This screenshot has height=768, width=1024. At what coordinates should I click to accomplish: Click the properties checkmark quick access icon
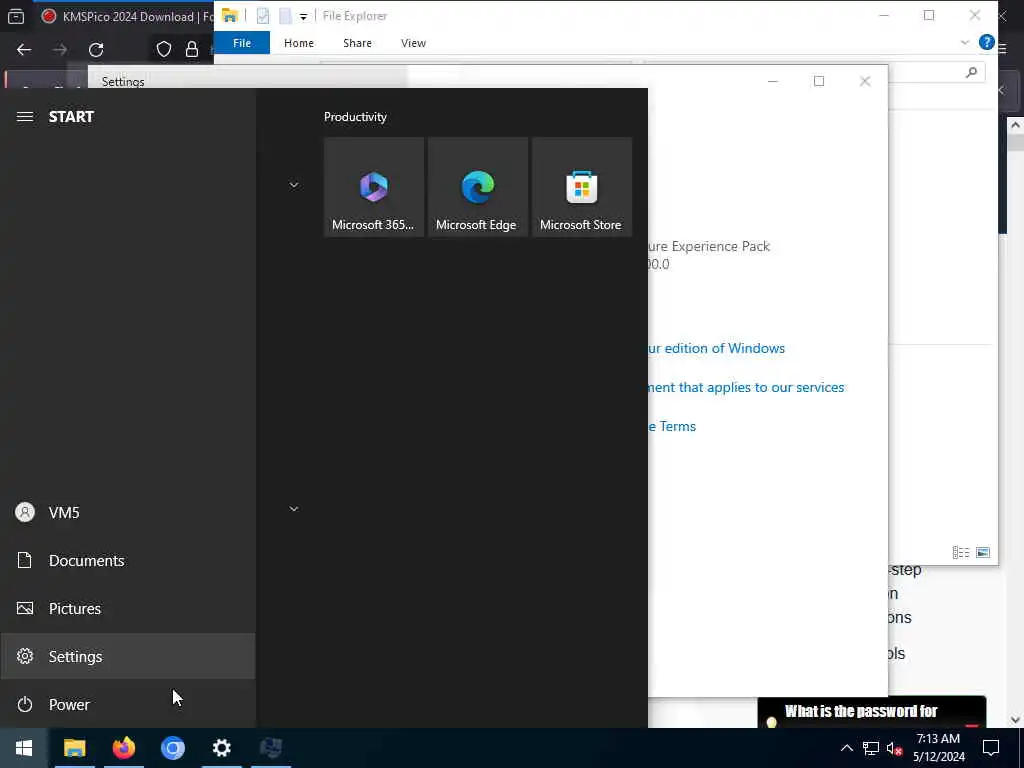pos(263,16)
